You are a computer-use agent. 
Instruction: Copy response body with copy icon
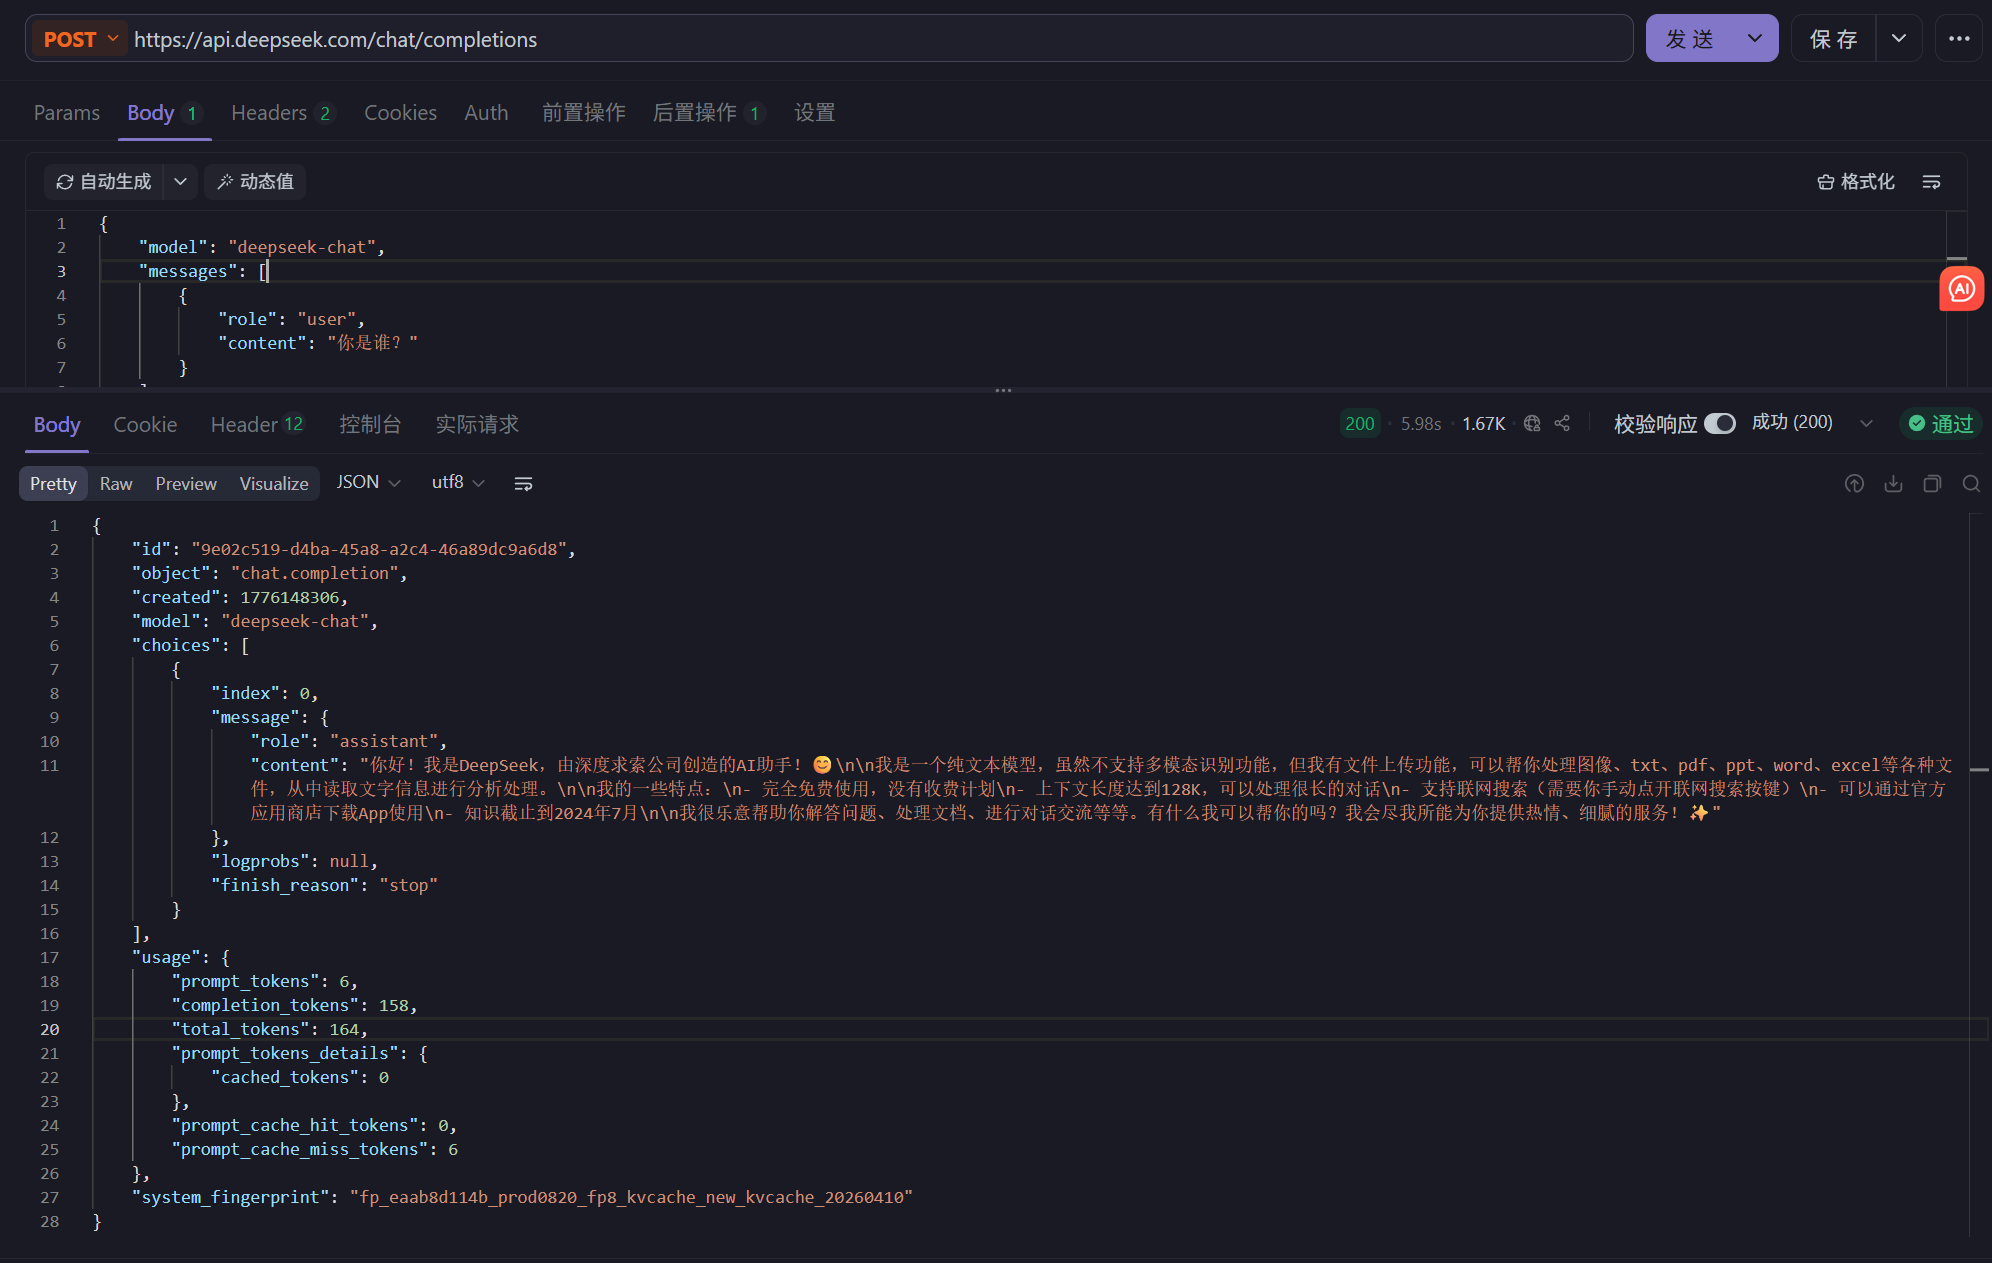pos(1932,484)
